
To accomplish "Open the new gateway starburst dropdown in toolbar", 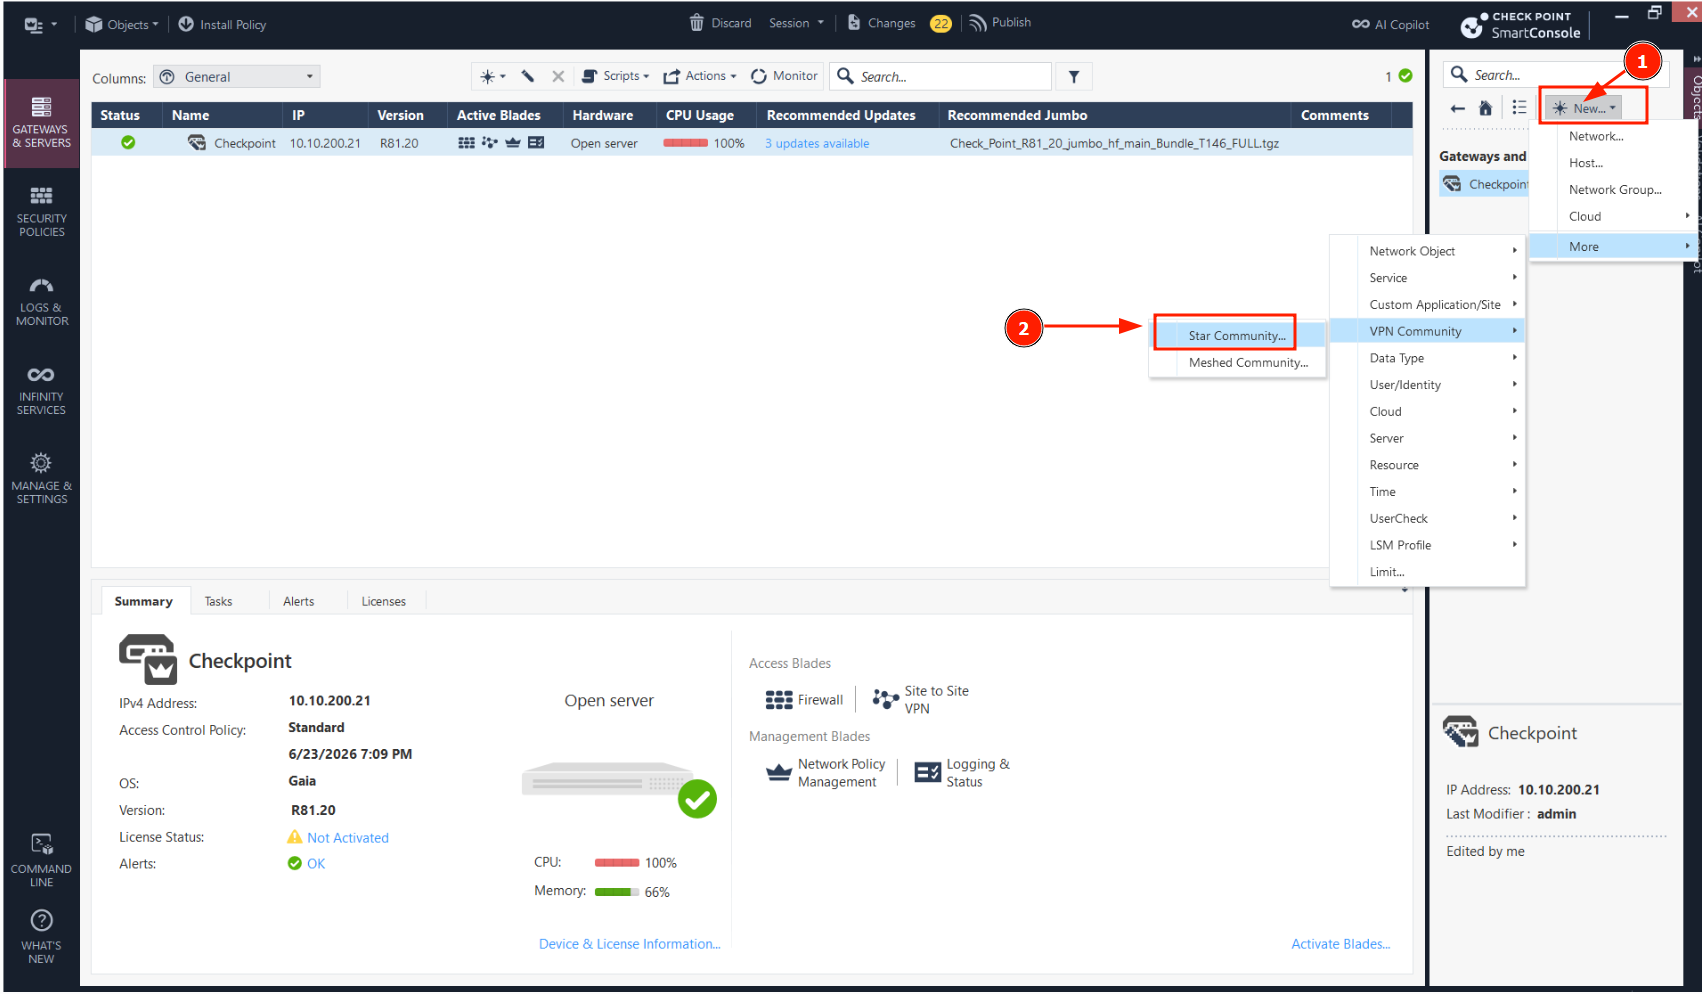I will click(x=492, y=76).
